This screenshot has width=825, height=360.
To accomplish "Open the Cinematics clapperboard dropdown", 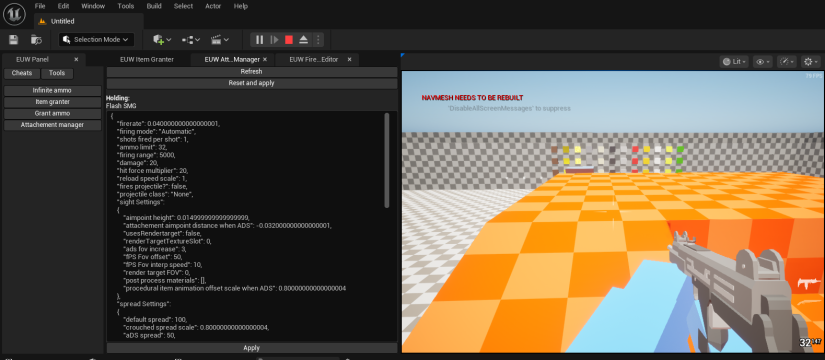I will click(x=220, y=39).
